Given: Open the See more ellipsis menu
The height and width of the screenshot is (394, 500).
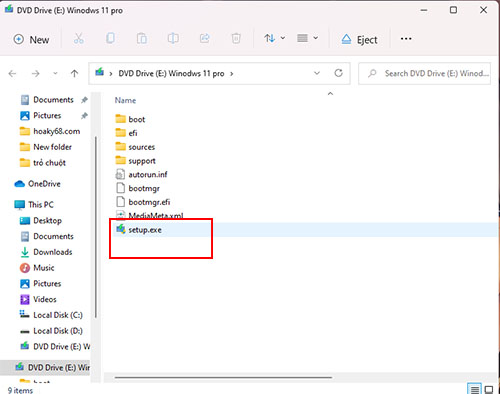Looking at the screenshot, I should click(406, 39).
